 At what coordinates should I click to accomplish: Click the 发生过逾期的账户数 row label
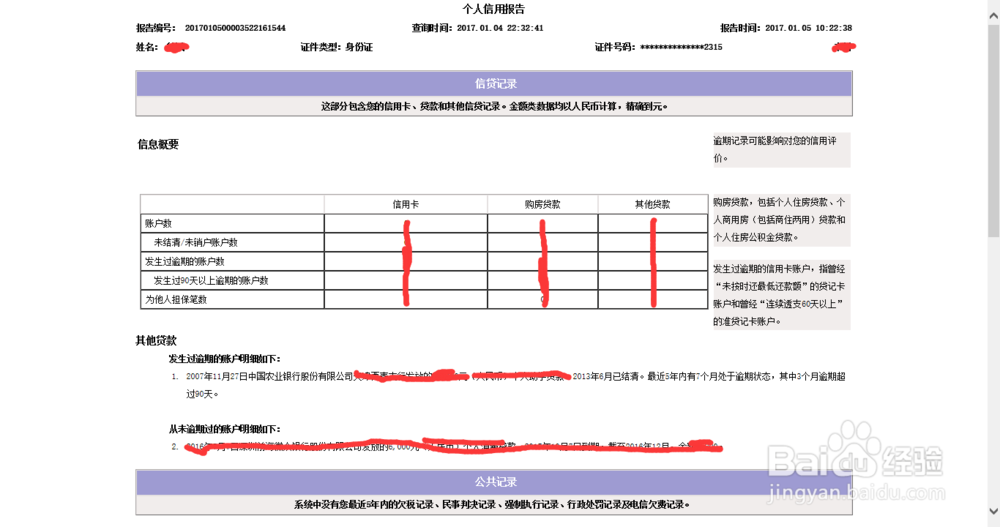(184, 262)
